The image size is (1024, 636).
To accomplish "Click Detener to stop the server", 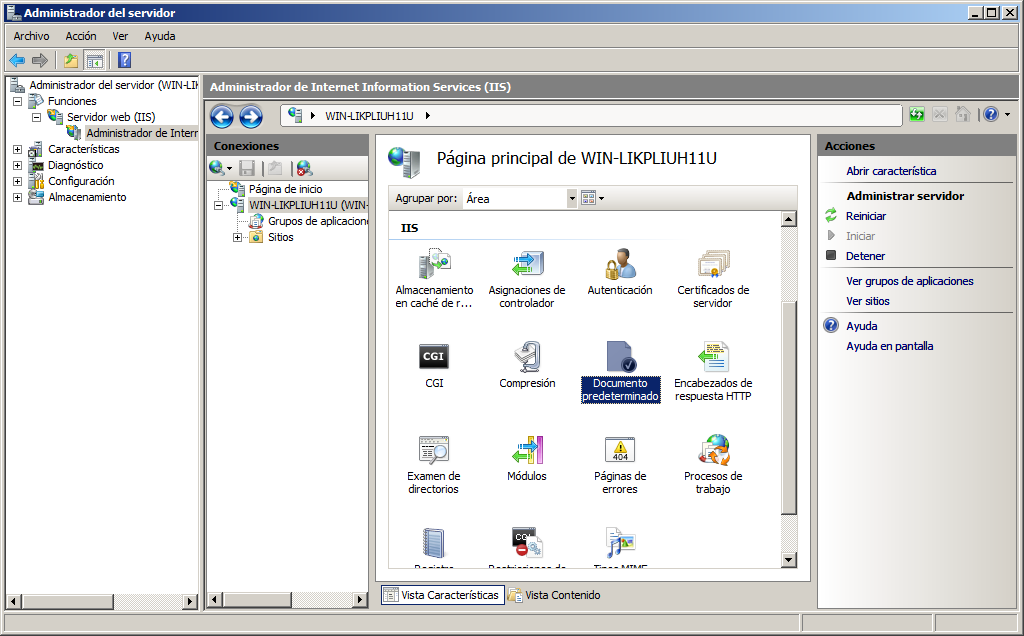I will (865, 256).
